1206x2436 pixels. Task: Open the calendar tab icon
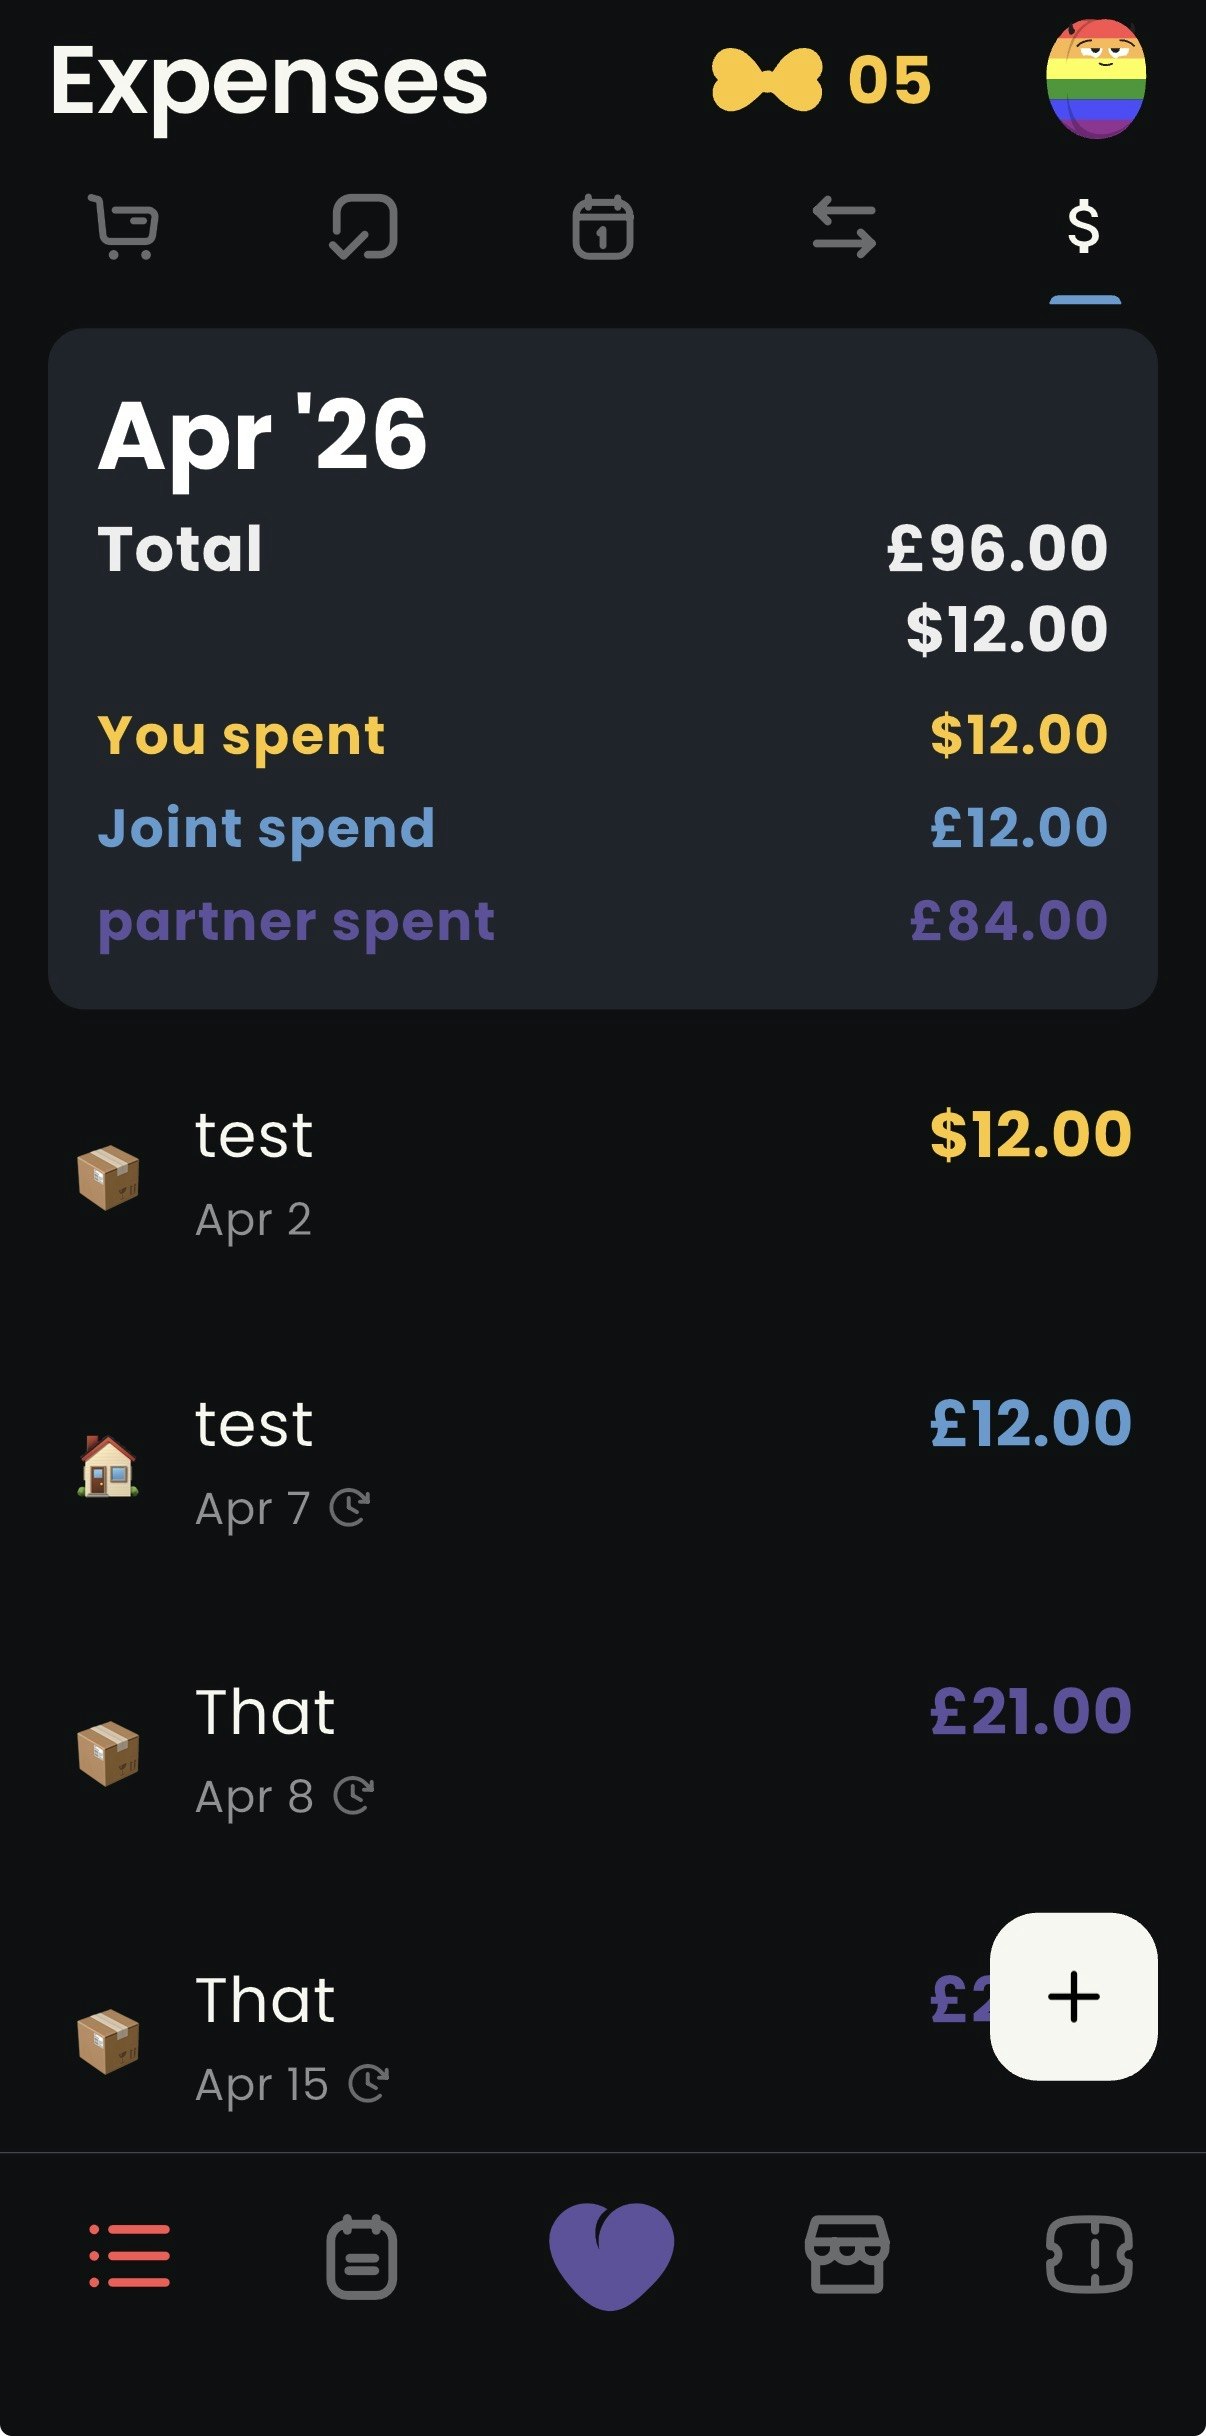click(x=603, y=227)
